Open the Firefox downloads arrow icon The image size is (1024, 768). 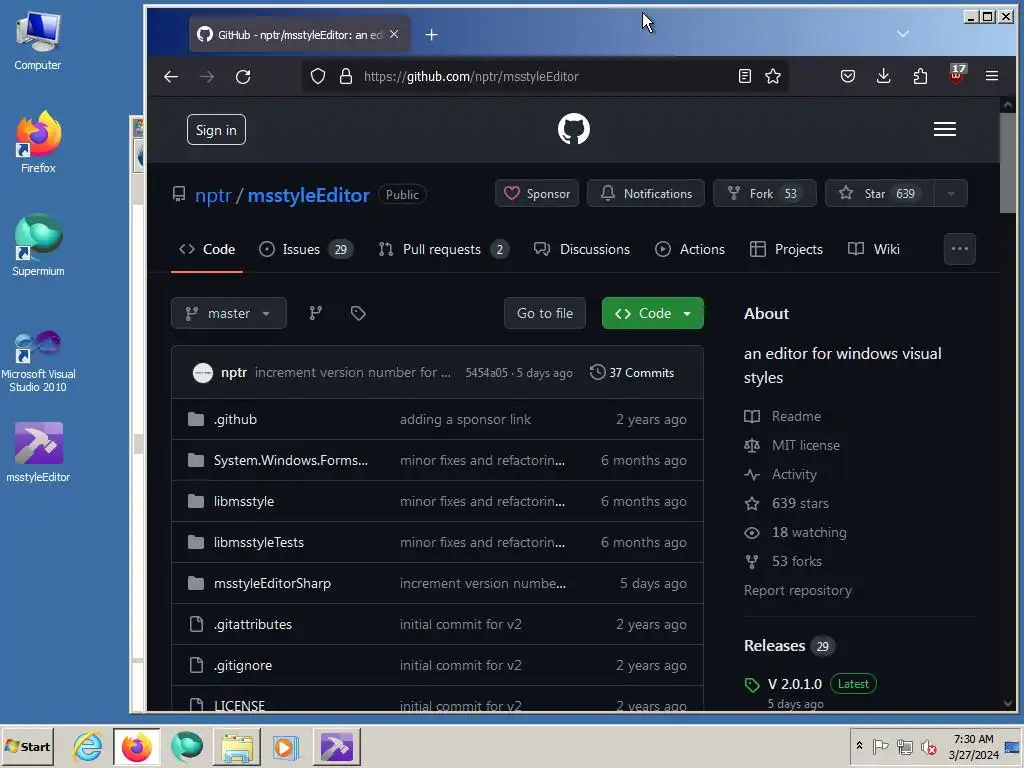[x=884, y=76]
